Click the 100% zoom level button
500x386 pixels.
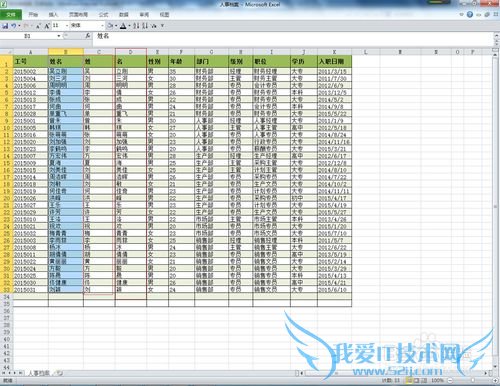(x=437, y=380)
